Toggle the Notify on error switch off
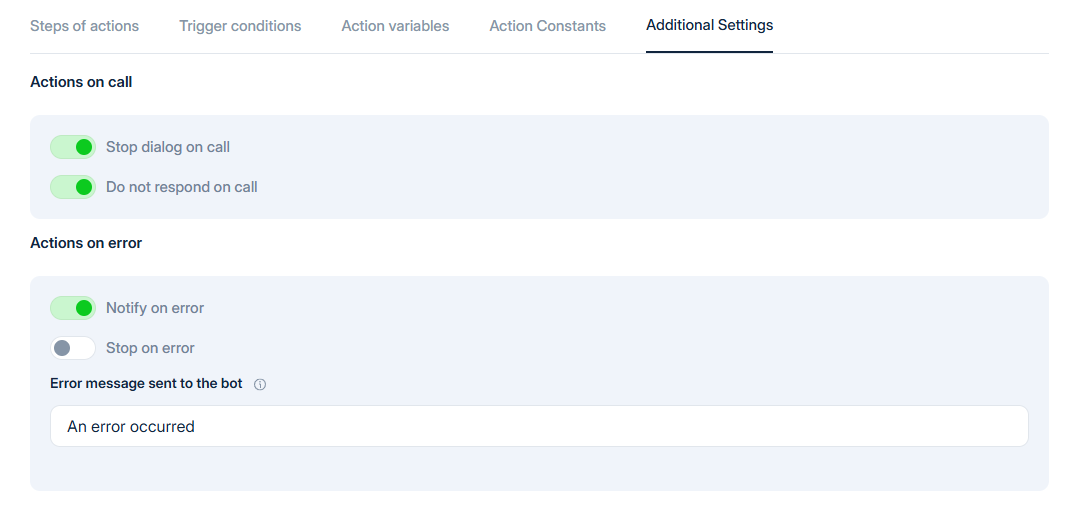The height and width of the screenshot is (509, 1080). (x=73, y=308)
